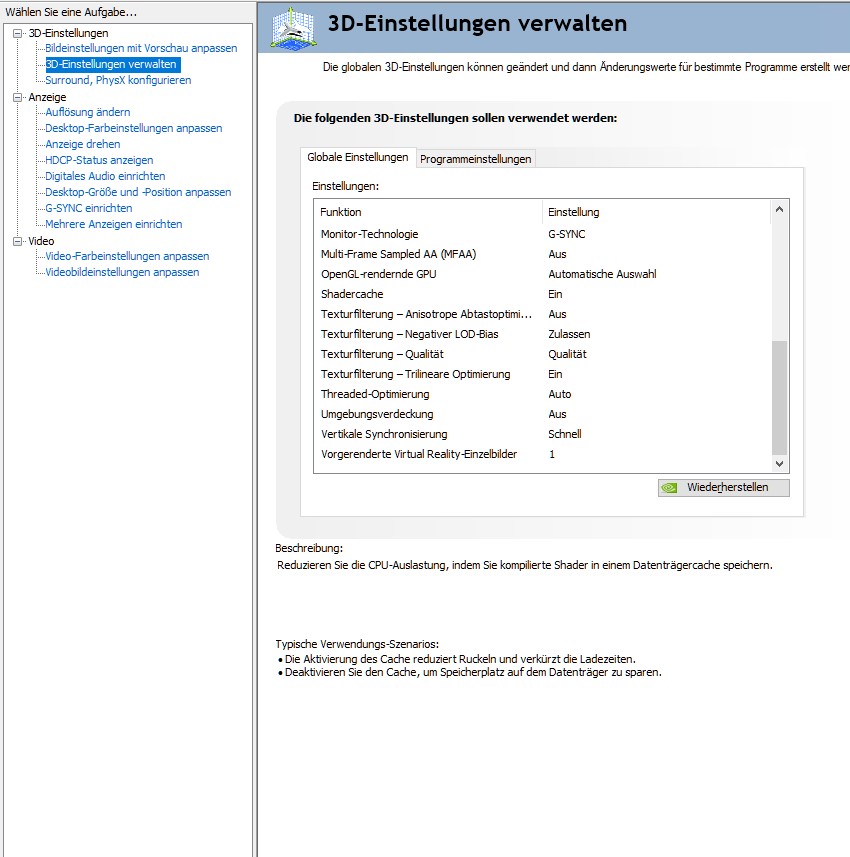Select the OpenGL-rendernde GPU row
Image resolution: width=850 pixels, height=857 pixels.
pyautogui.click(x=543, y=274)
